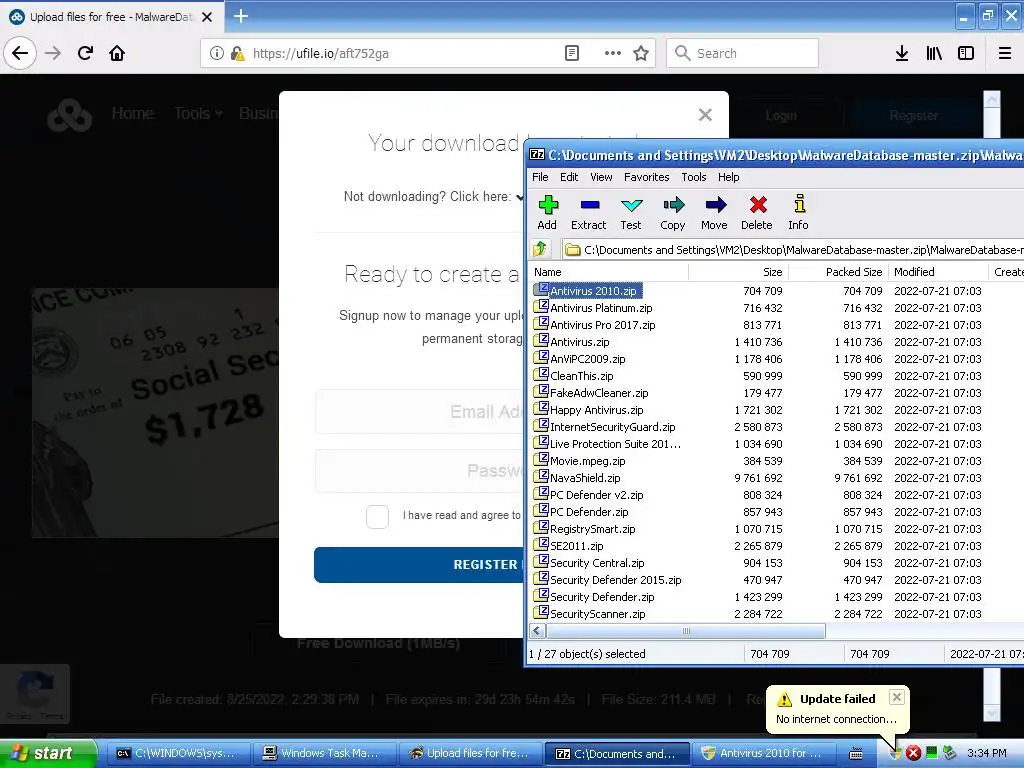Close the signup modal with the X
1024x768 pixels.
(705, 115)
